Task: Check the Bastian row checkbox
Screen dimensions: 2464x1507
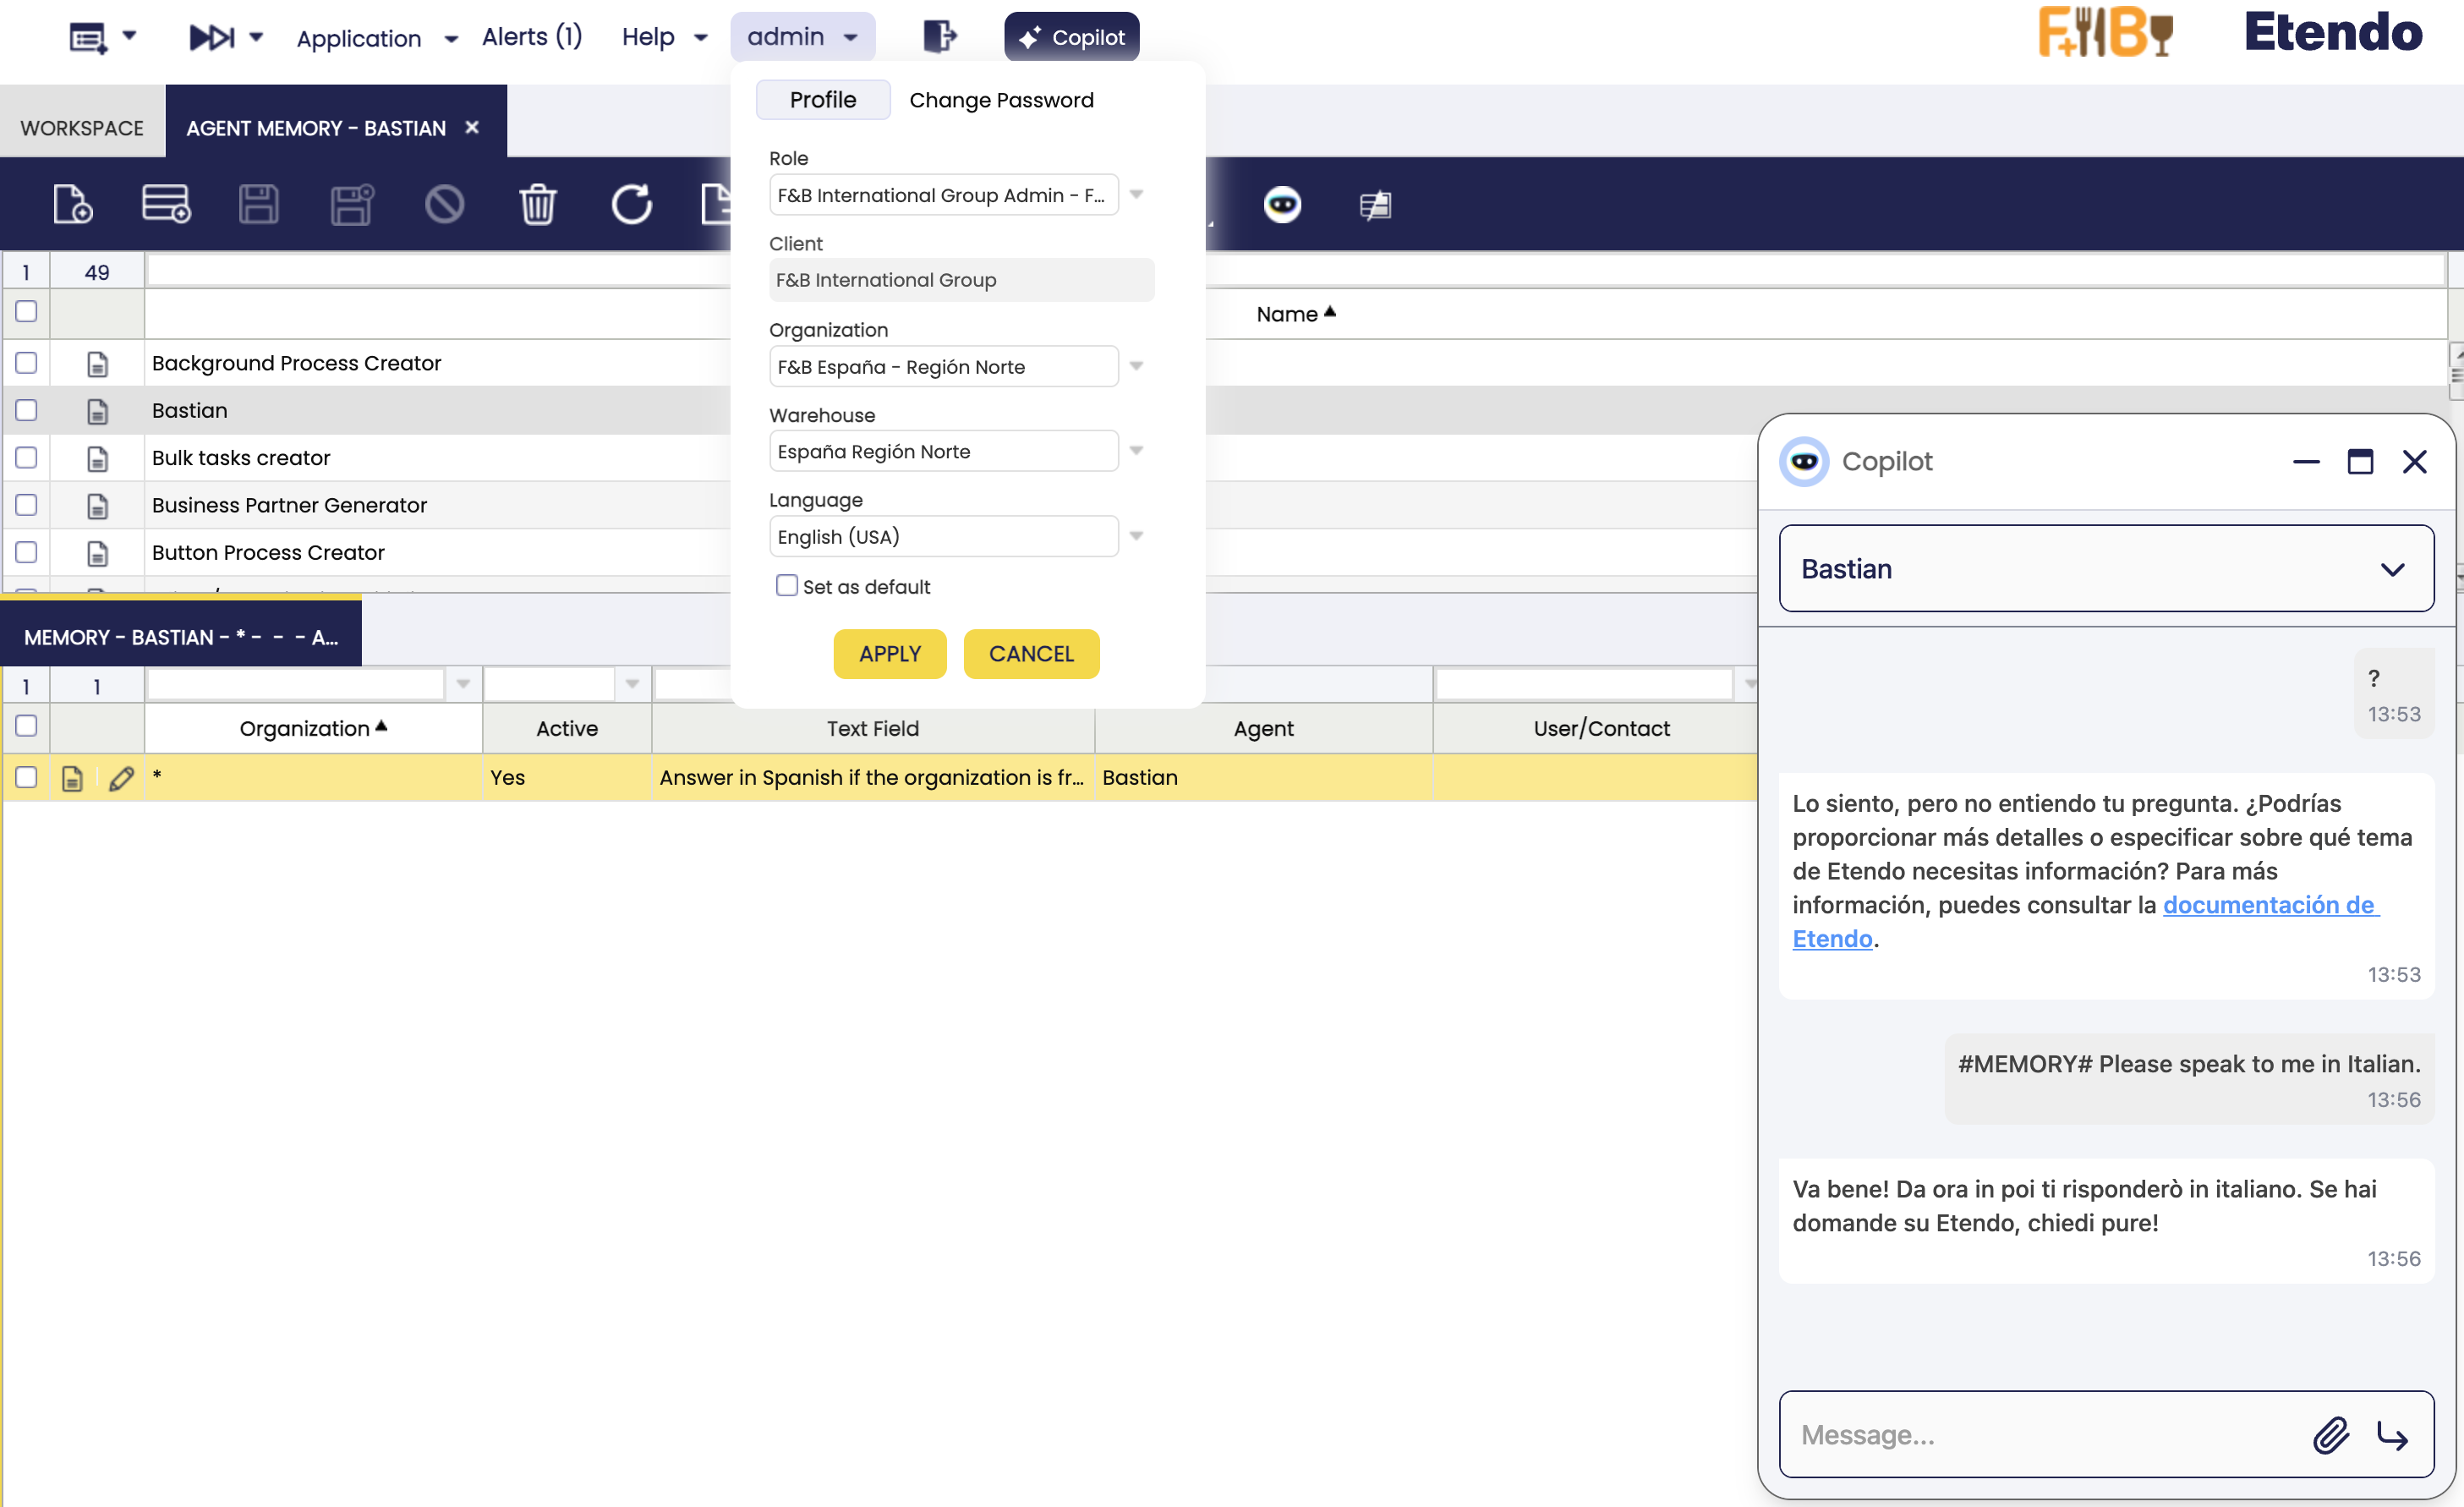Action: point(26,410)
